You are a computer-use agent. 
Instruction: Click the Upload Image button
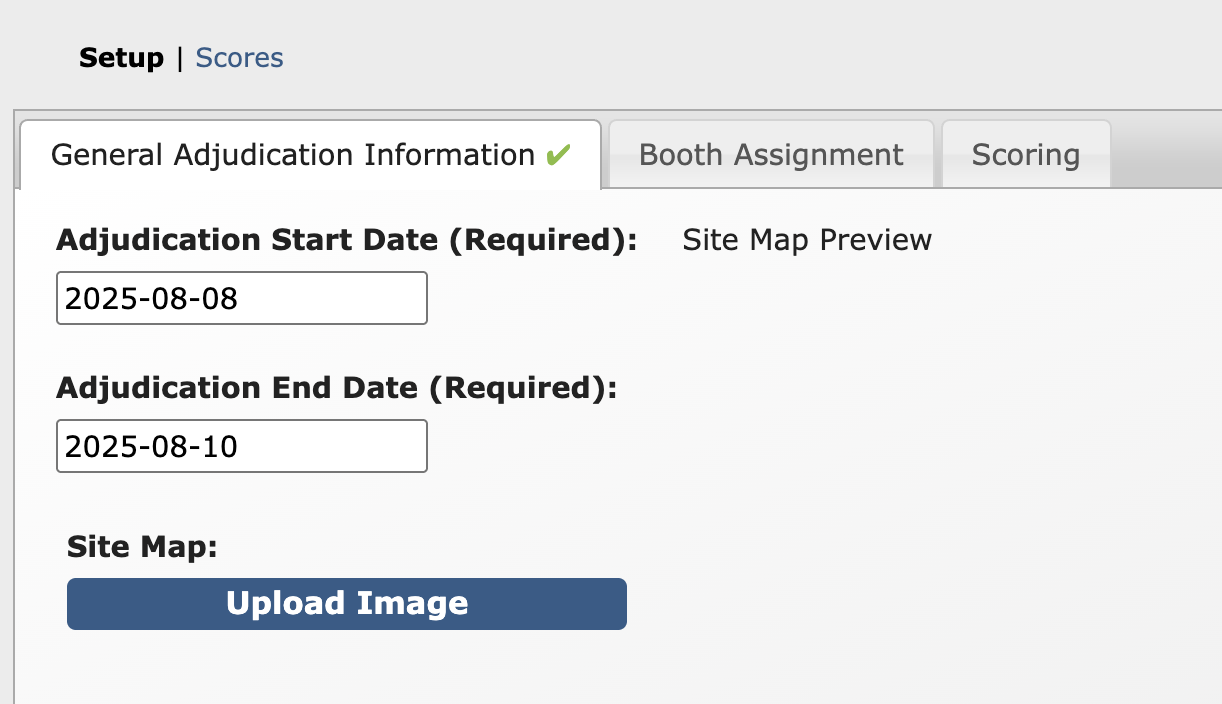pyautogui.click(x=346, y=604)
